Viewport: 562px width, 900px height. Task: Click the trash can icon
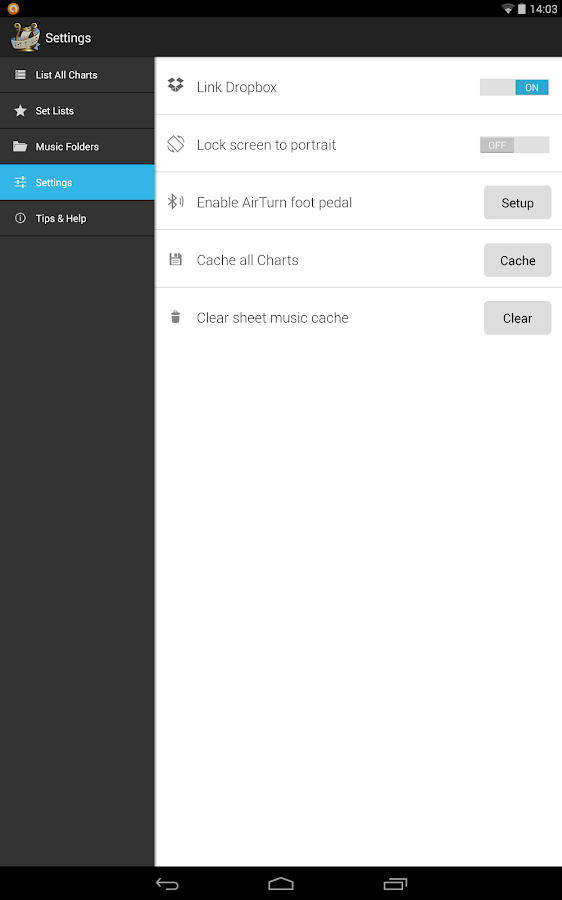(176, 317)
